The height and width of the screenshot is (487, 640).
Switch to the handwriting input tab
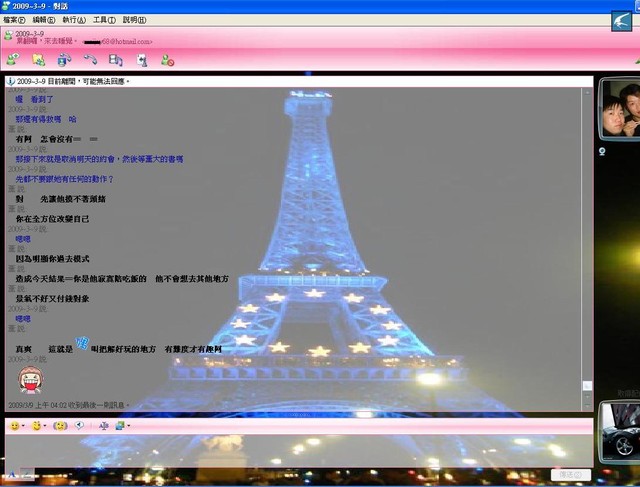point(26,474)
